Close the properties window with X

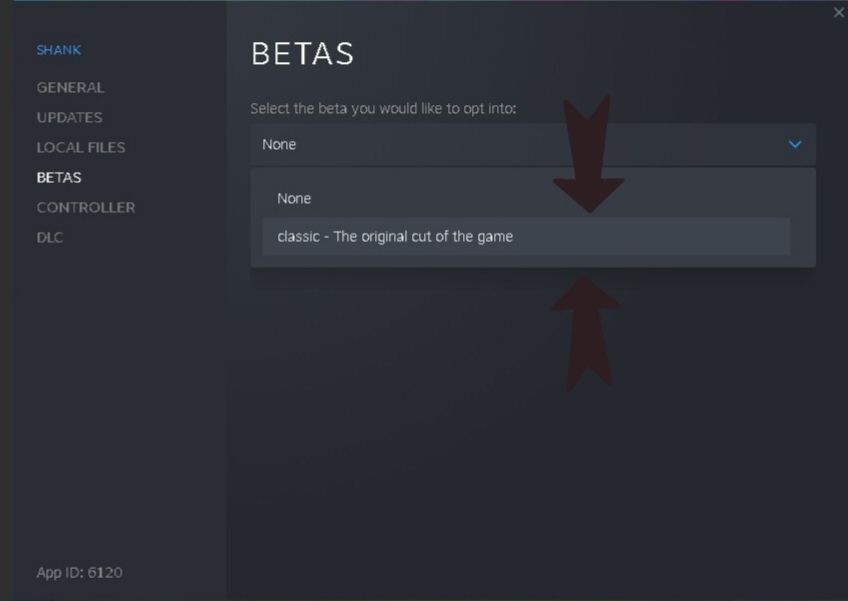click(x=838, y=12)
